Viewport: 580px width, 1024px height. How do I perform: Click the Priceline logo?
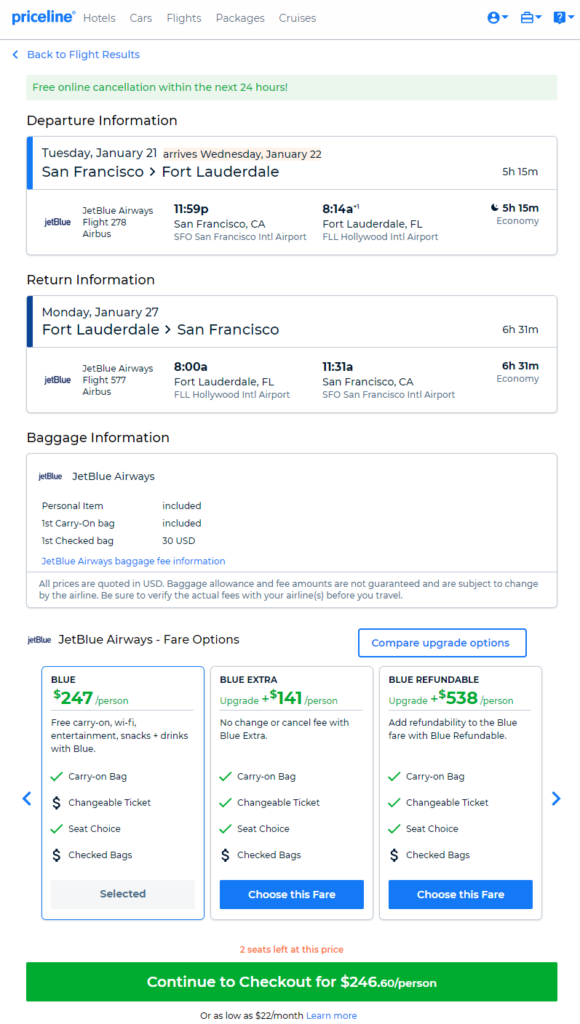click(x=43, y=18)
